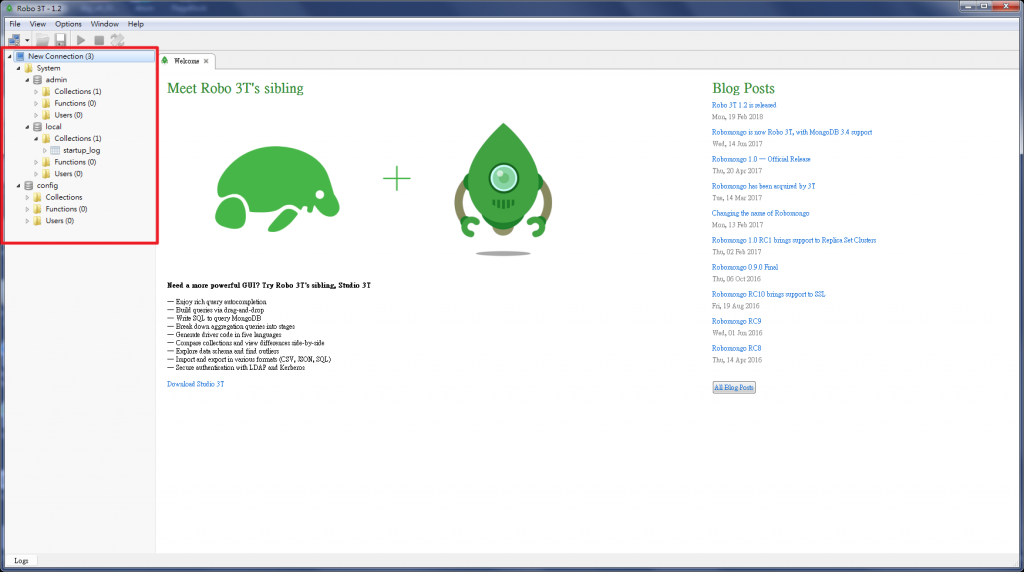Click the System folder icon
Screen dimensions: 1024x572
(29, 68)
